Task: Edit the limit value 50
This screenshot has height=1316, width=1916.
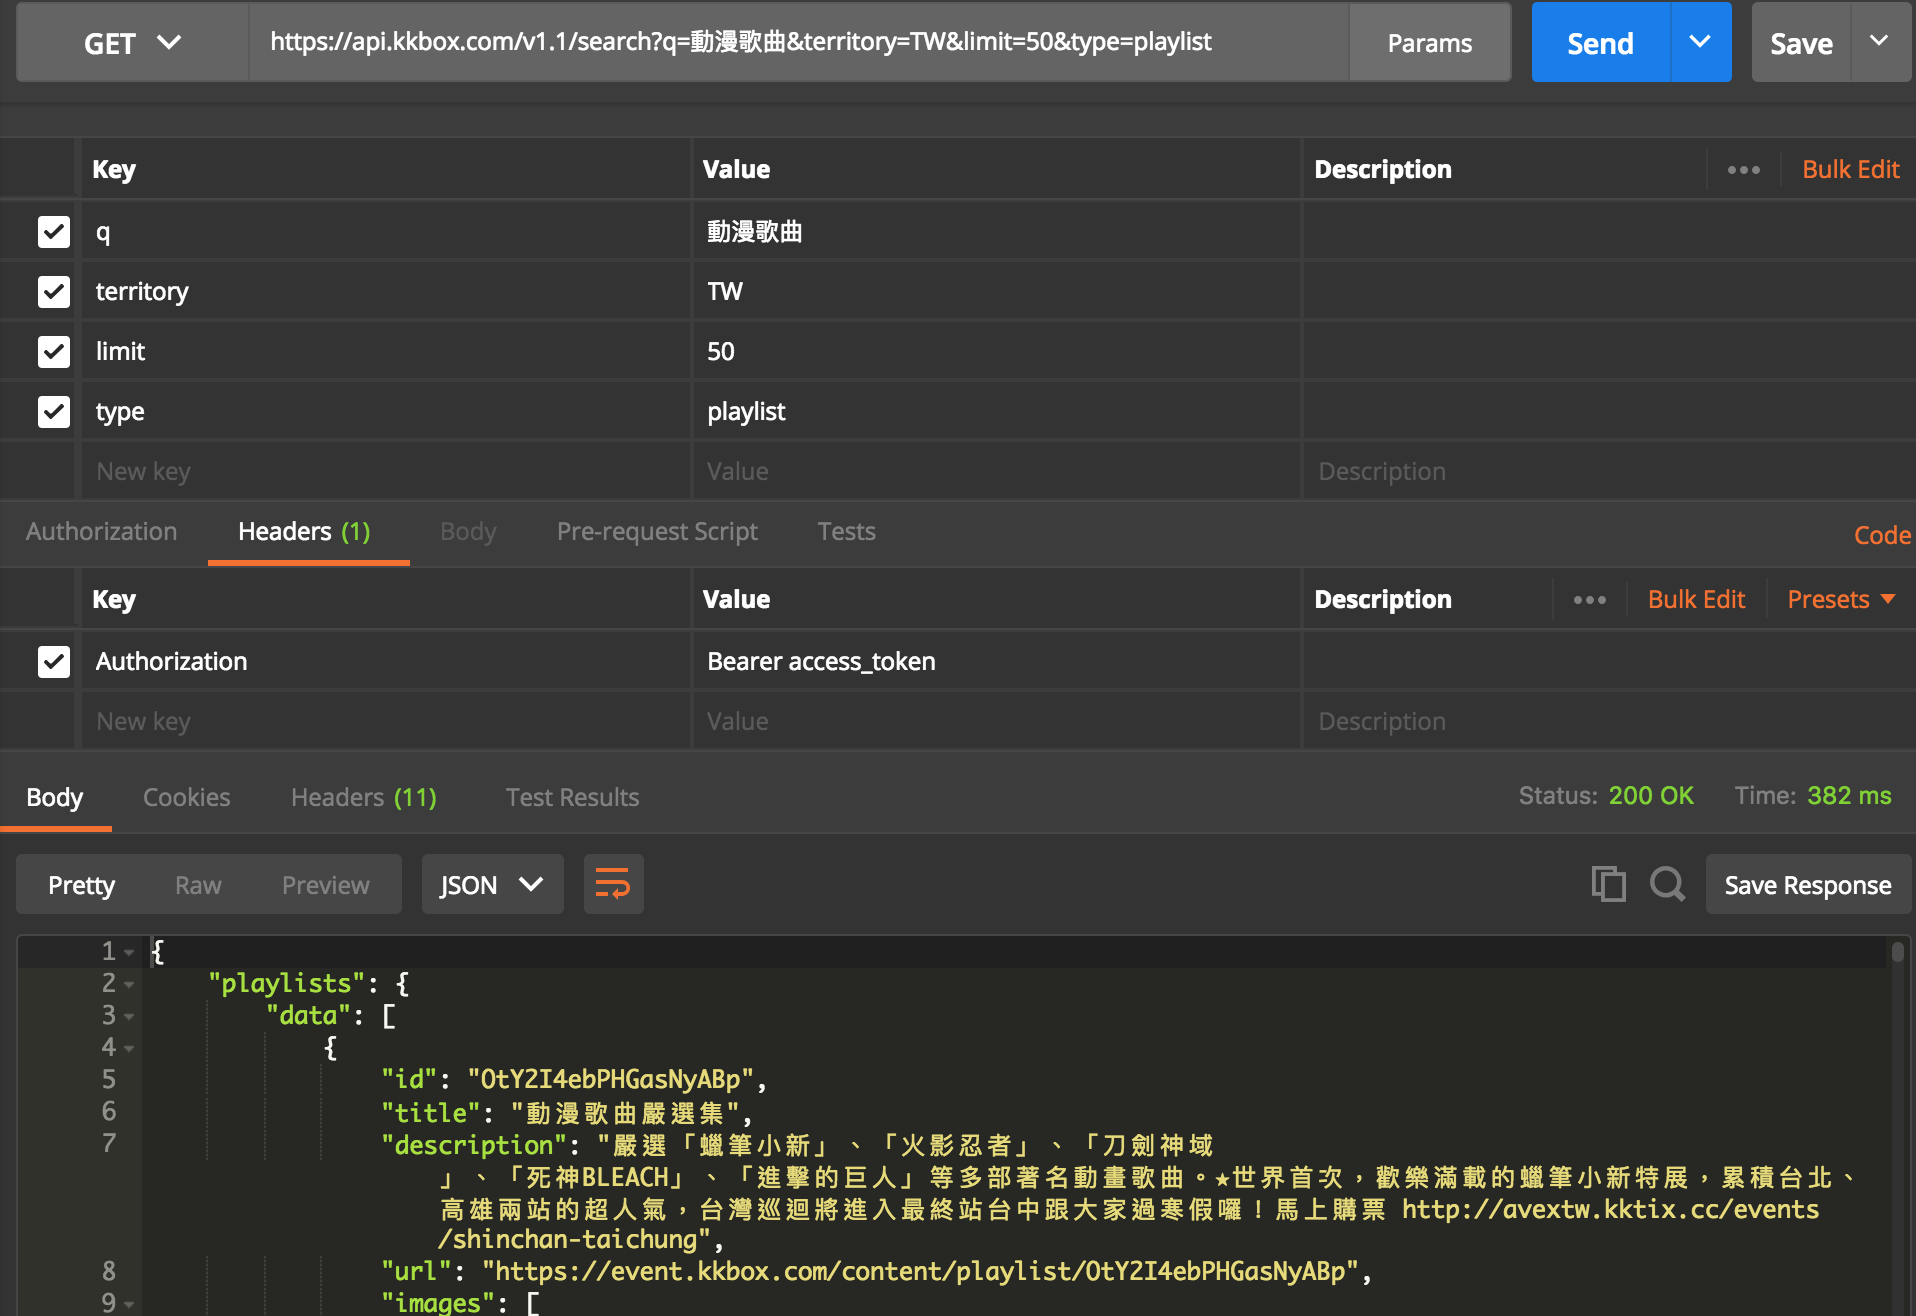Action: 996,352
